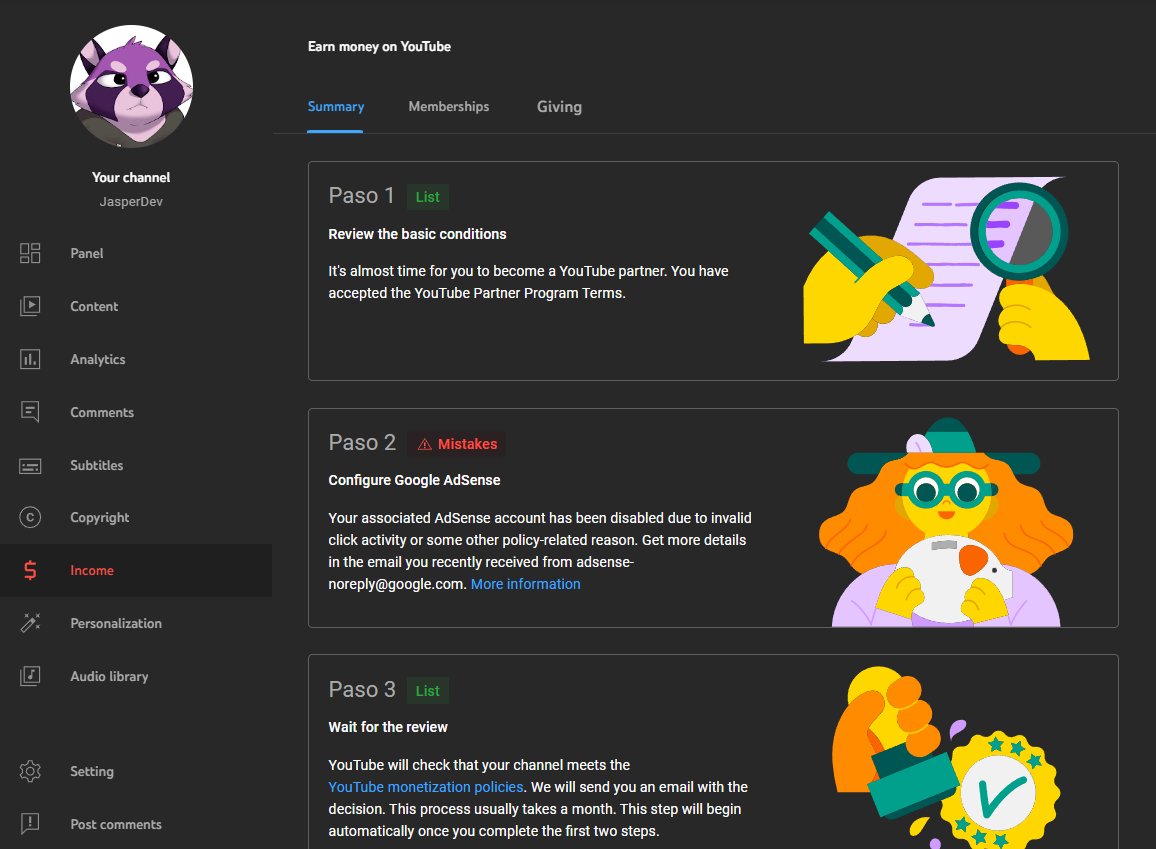Click the Personalization magic wand icon
Screen dimensions: 1156x849
30,623
